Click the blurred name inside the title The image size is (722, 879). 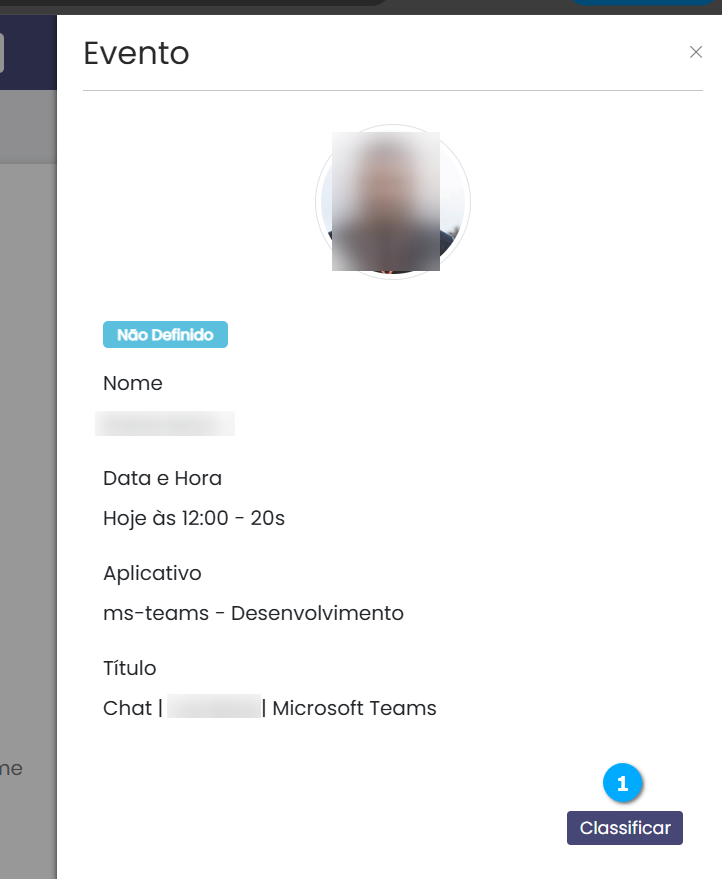(214, 706)
